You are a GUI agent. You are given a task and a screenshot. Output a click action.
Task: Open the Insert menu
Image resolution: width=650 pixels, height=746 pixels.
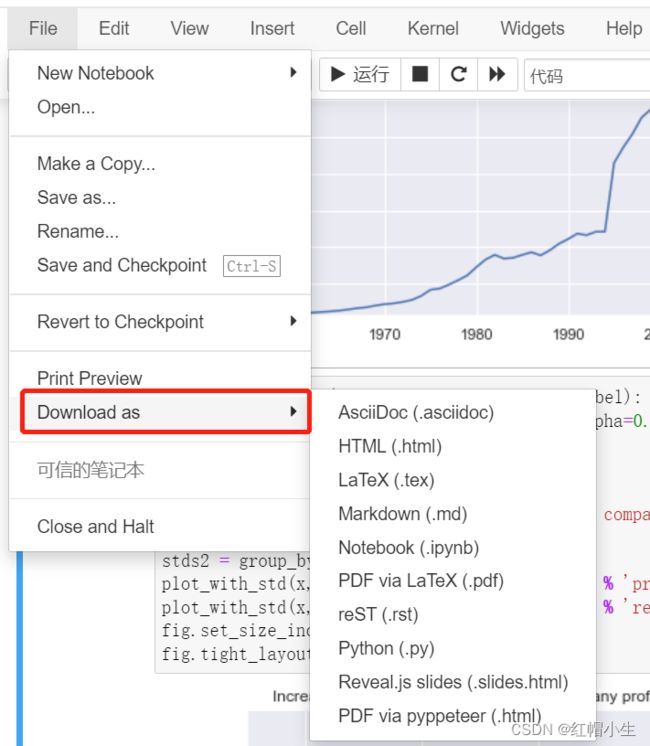(272, 28)
